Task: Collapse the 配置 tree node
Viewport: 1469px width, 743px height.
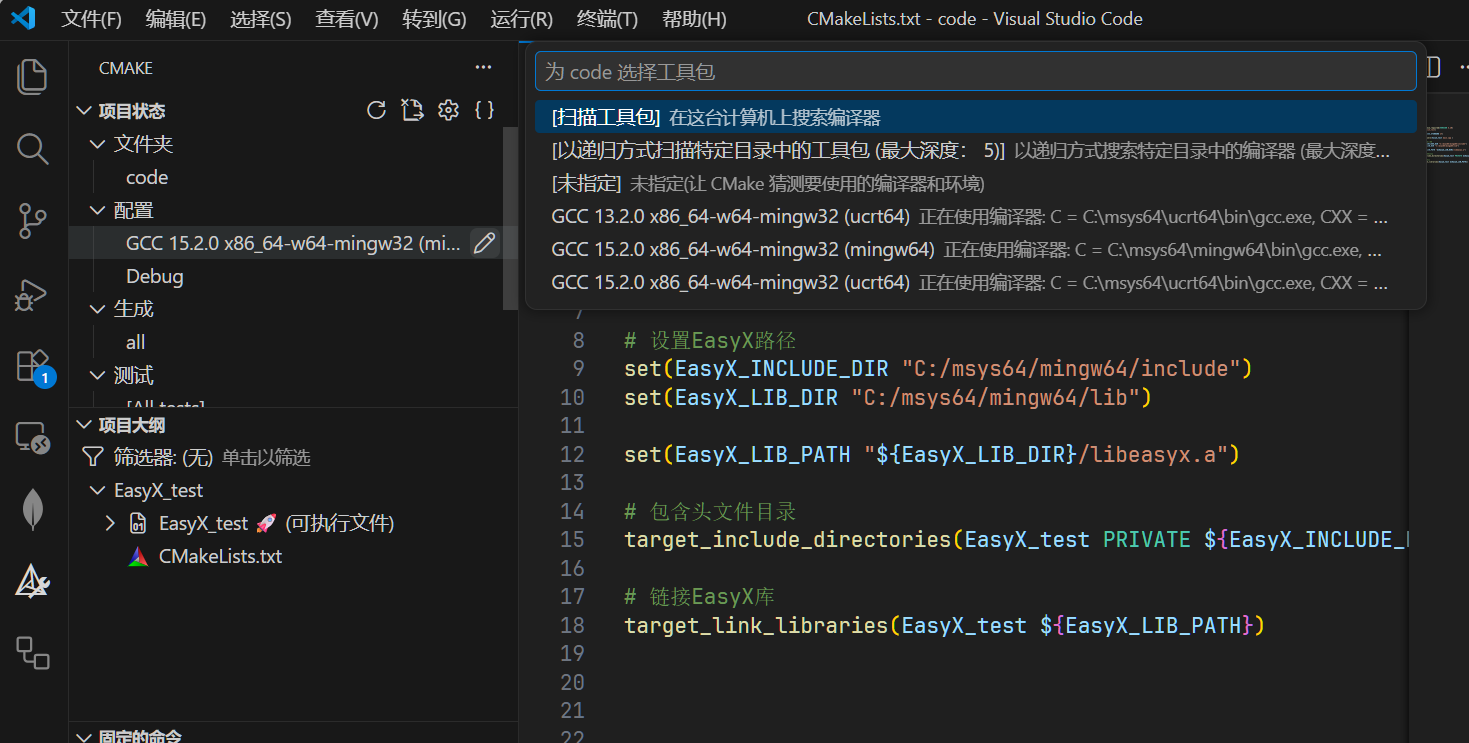Action: [98, 210]
